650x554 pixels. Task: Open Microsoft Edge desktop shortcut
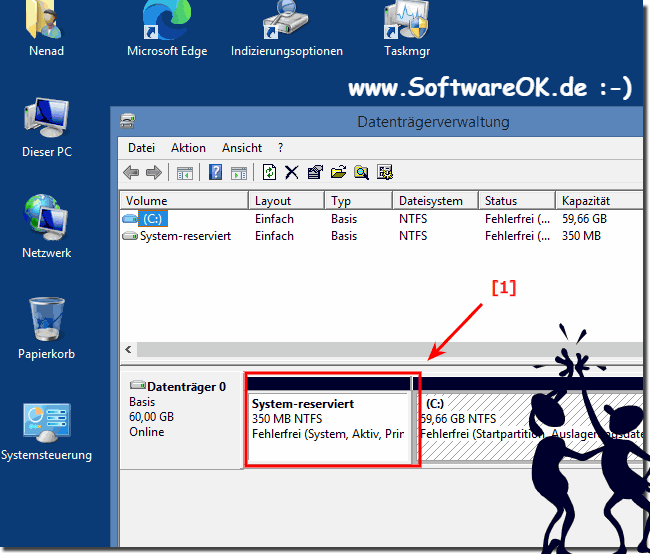[x=167, y=29]
